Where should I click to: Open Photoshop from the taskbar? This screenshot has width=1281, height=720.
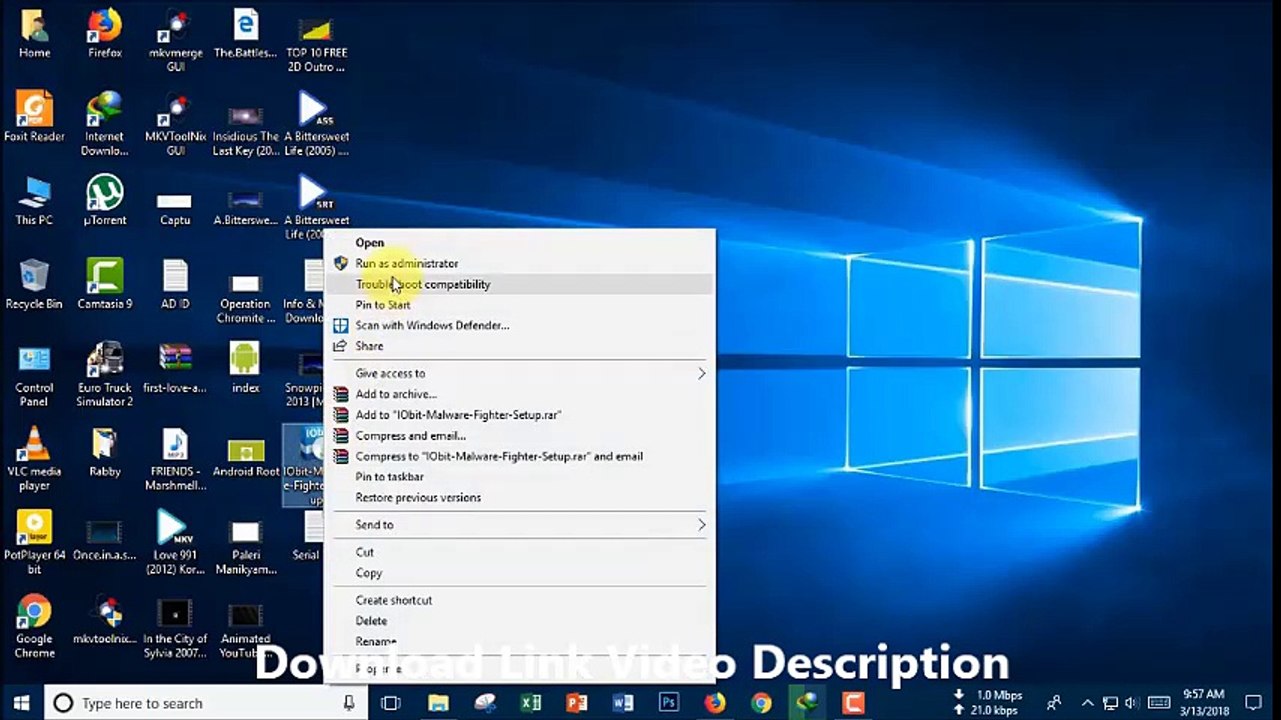[668, 703]
